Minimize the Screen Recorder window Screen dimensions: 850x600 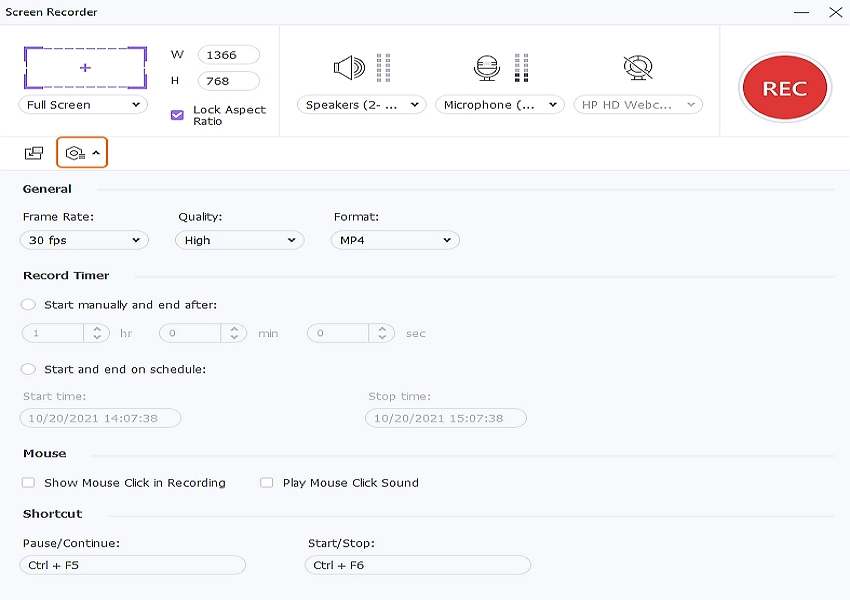(x=801, y=12)
